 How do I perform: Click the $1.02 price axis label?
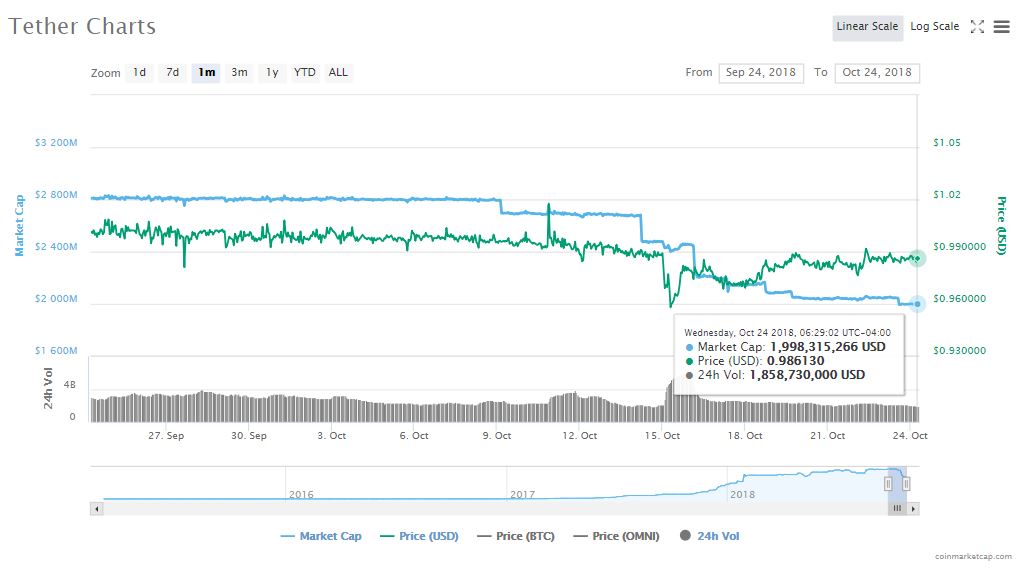[947, 195]
